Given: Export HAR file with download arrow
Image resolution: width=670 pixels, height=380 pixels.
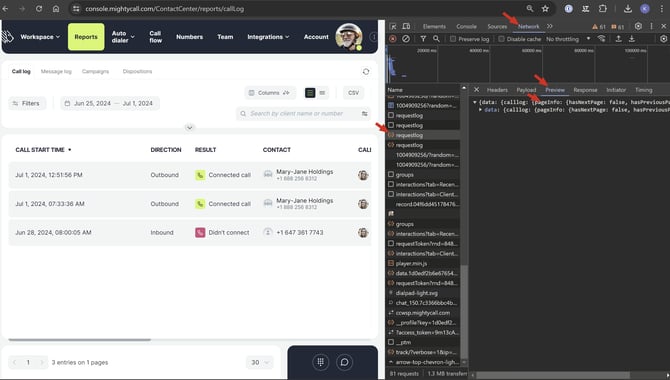Looking at the screenshot, I should (x=632, y=39).
